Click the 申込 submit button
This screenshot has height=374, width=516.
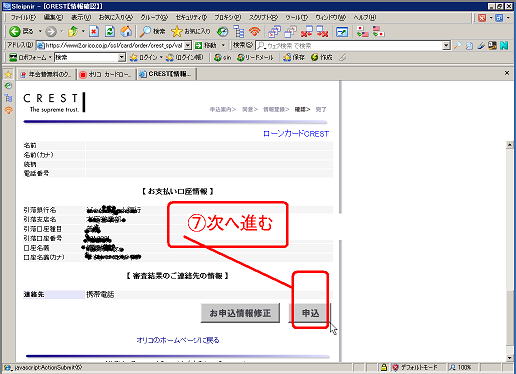click(x=310, y=313)
